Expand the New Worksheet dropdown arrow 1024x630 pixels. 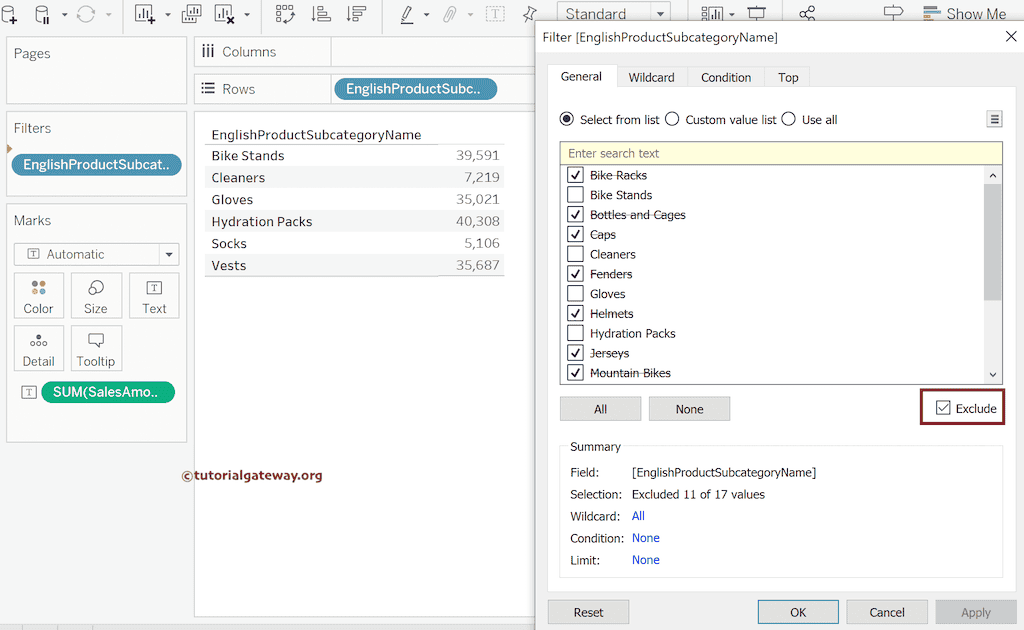168,14
